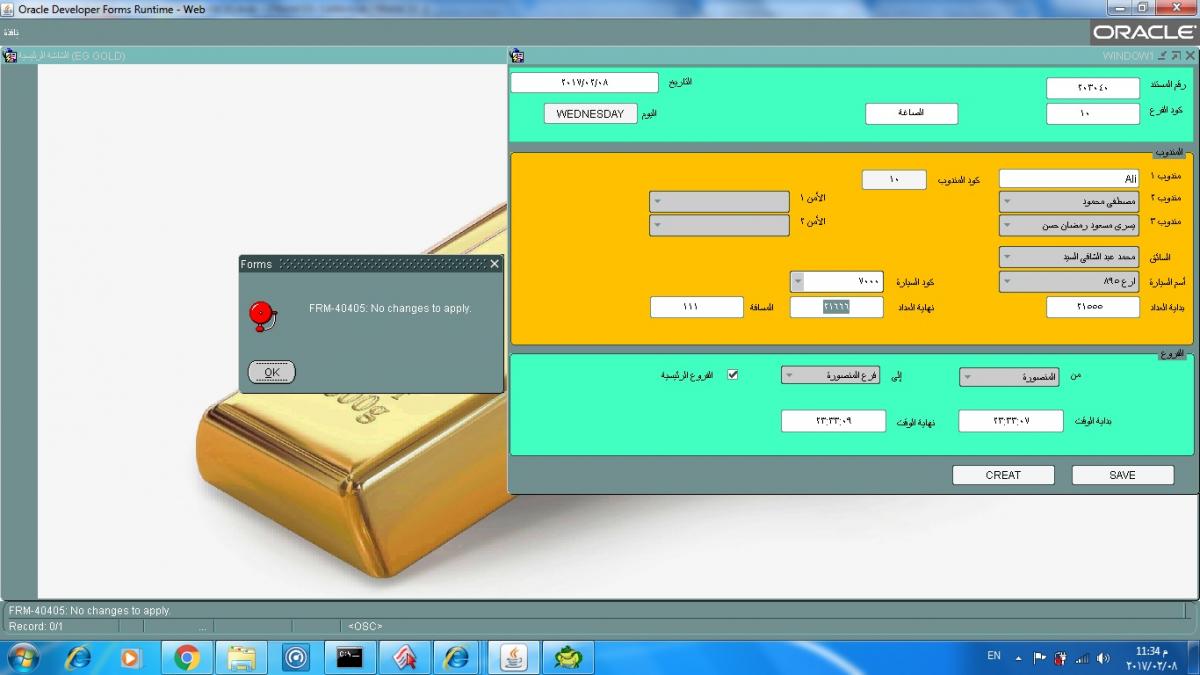Switch to the Java application in taskbar
Screen dimensions: 1200x675
point(513,657)
